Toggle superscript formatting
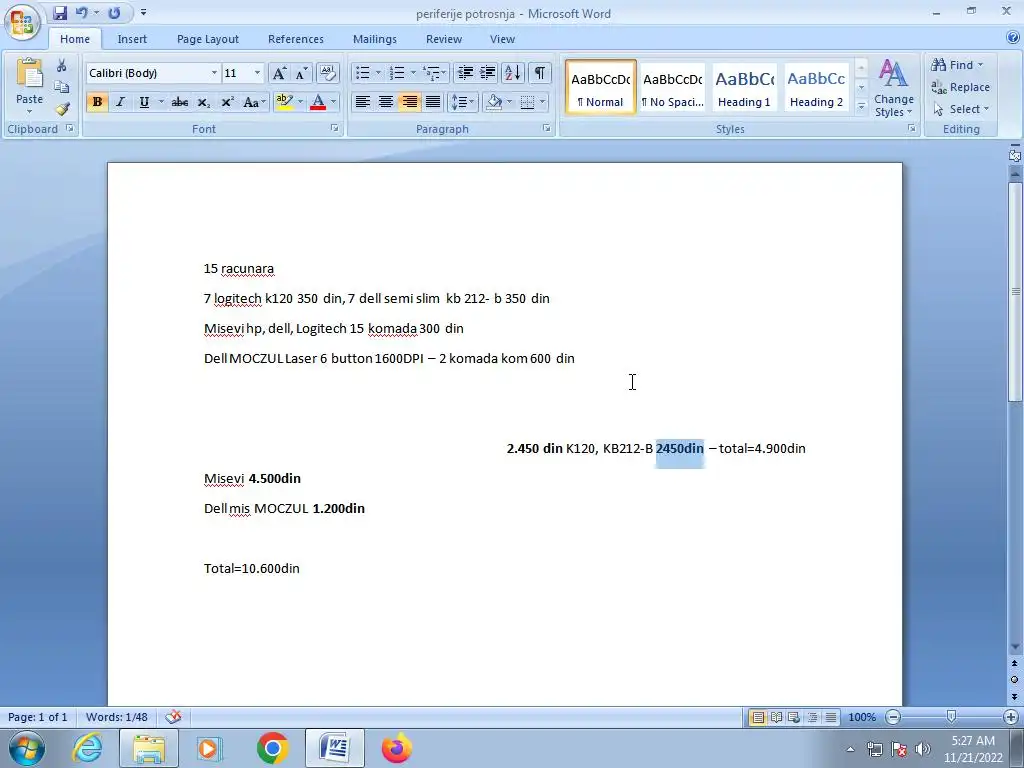 227,102
